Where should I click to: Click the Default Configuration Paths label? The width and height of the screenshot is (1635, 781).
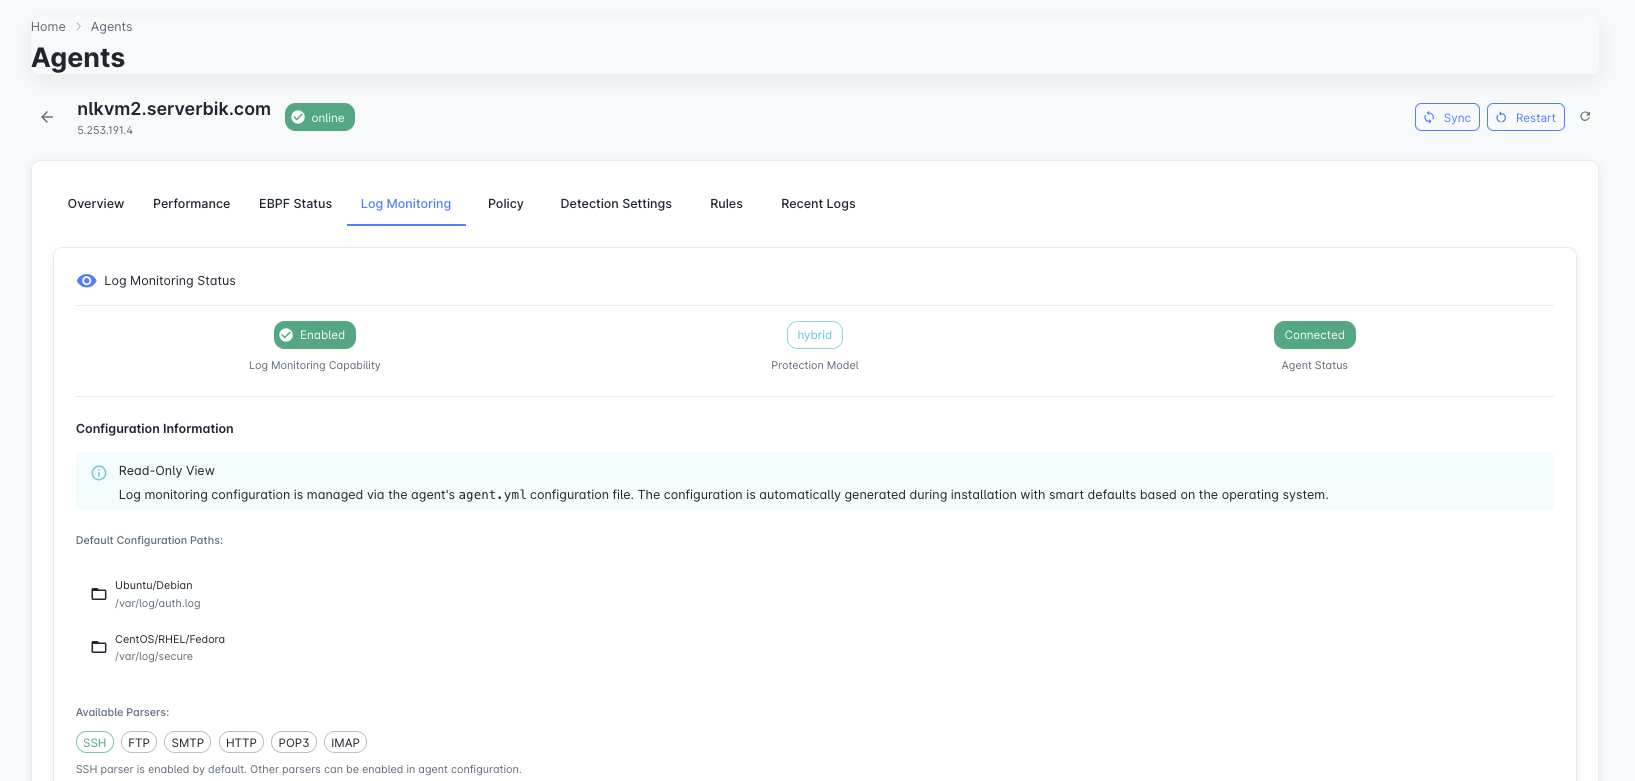tap(149, 541)
